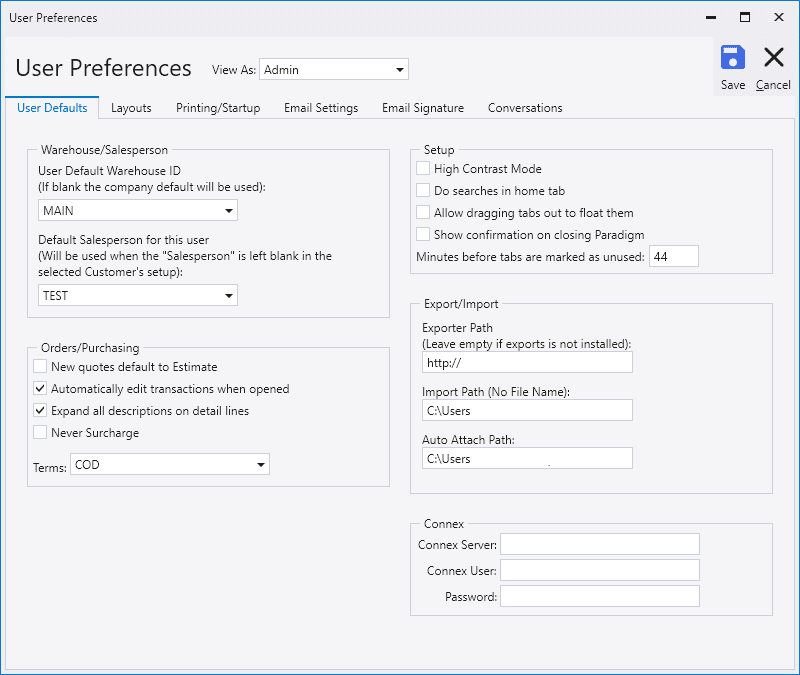Image resolution: width=800 pixels, height=675 pixels.
Task: Go to the Layouts tab
Action: coord(131,108)
